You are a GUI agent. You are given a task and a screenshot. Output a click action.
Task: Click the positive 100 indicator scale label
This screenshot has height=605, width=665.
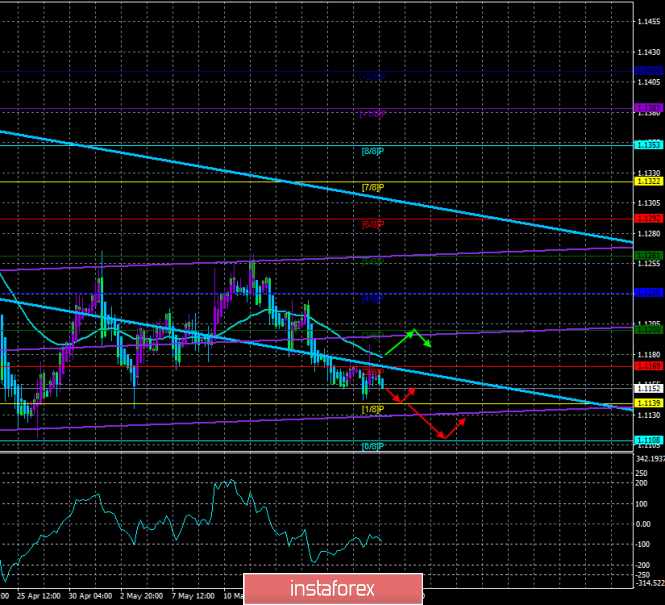click(642, 504)
